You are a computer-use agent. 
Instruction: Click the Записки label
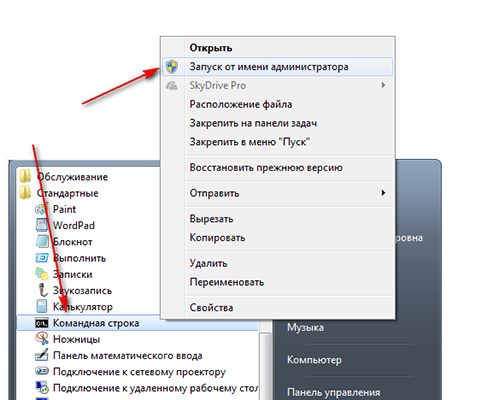(x=73, y=274)
